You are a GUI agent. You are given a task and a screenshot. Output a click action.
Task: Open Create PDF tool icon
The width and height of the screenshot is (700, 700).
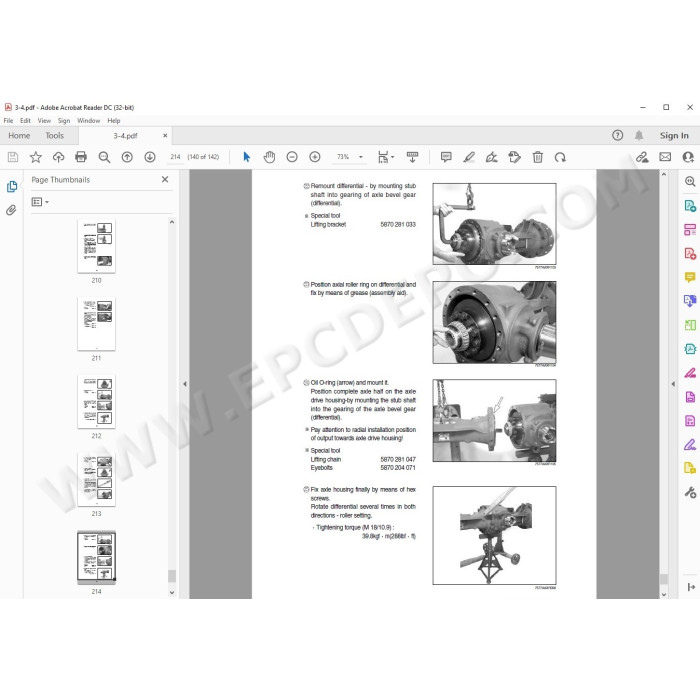pos(690,254)
